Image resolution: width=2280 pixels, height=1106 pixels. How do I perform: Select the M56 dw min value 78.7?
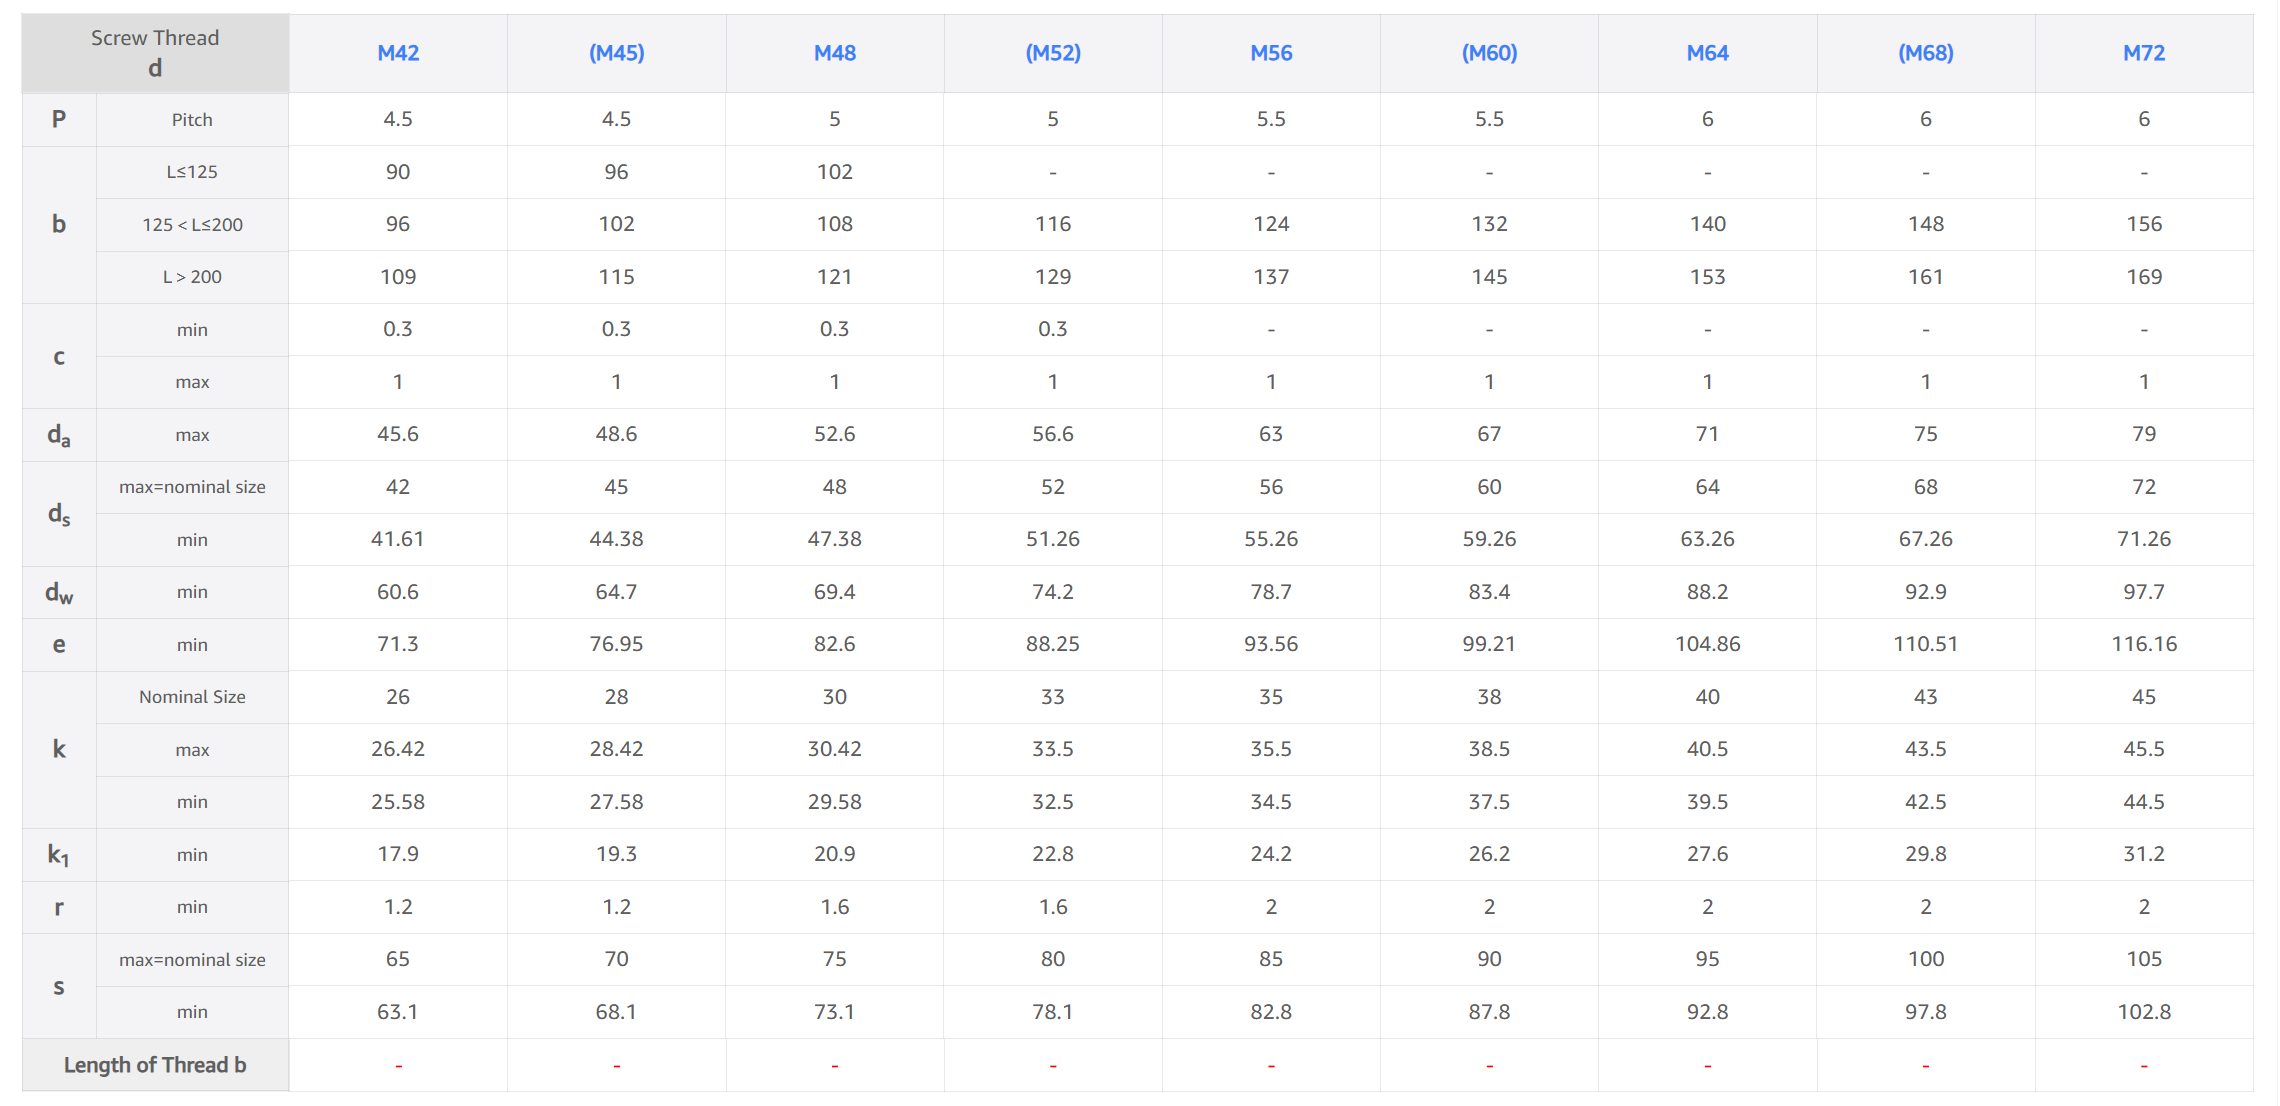pyautogui.click(x=1271, y=592)
